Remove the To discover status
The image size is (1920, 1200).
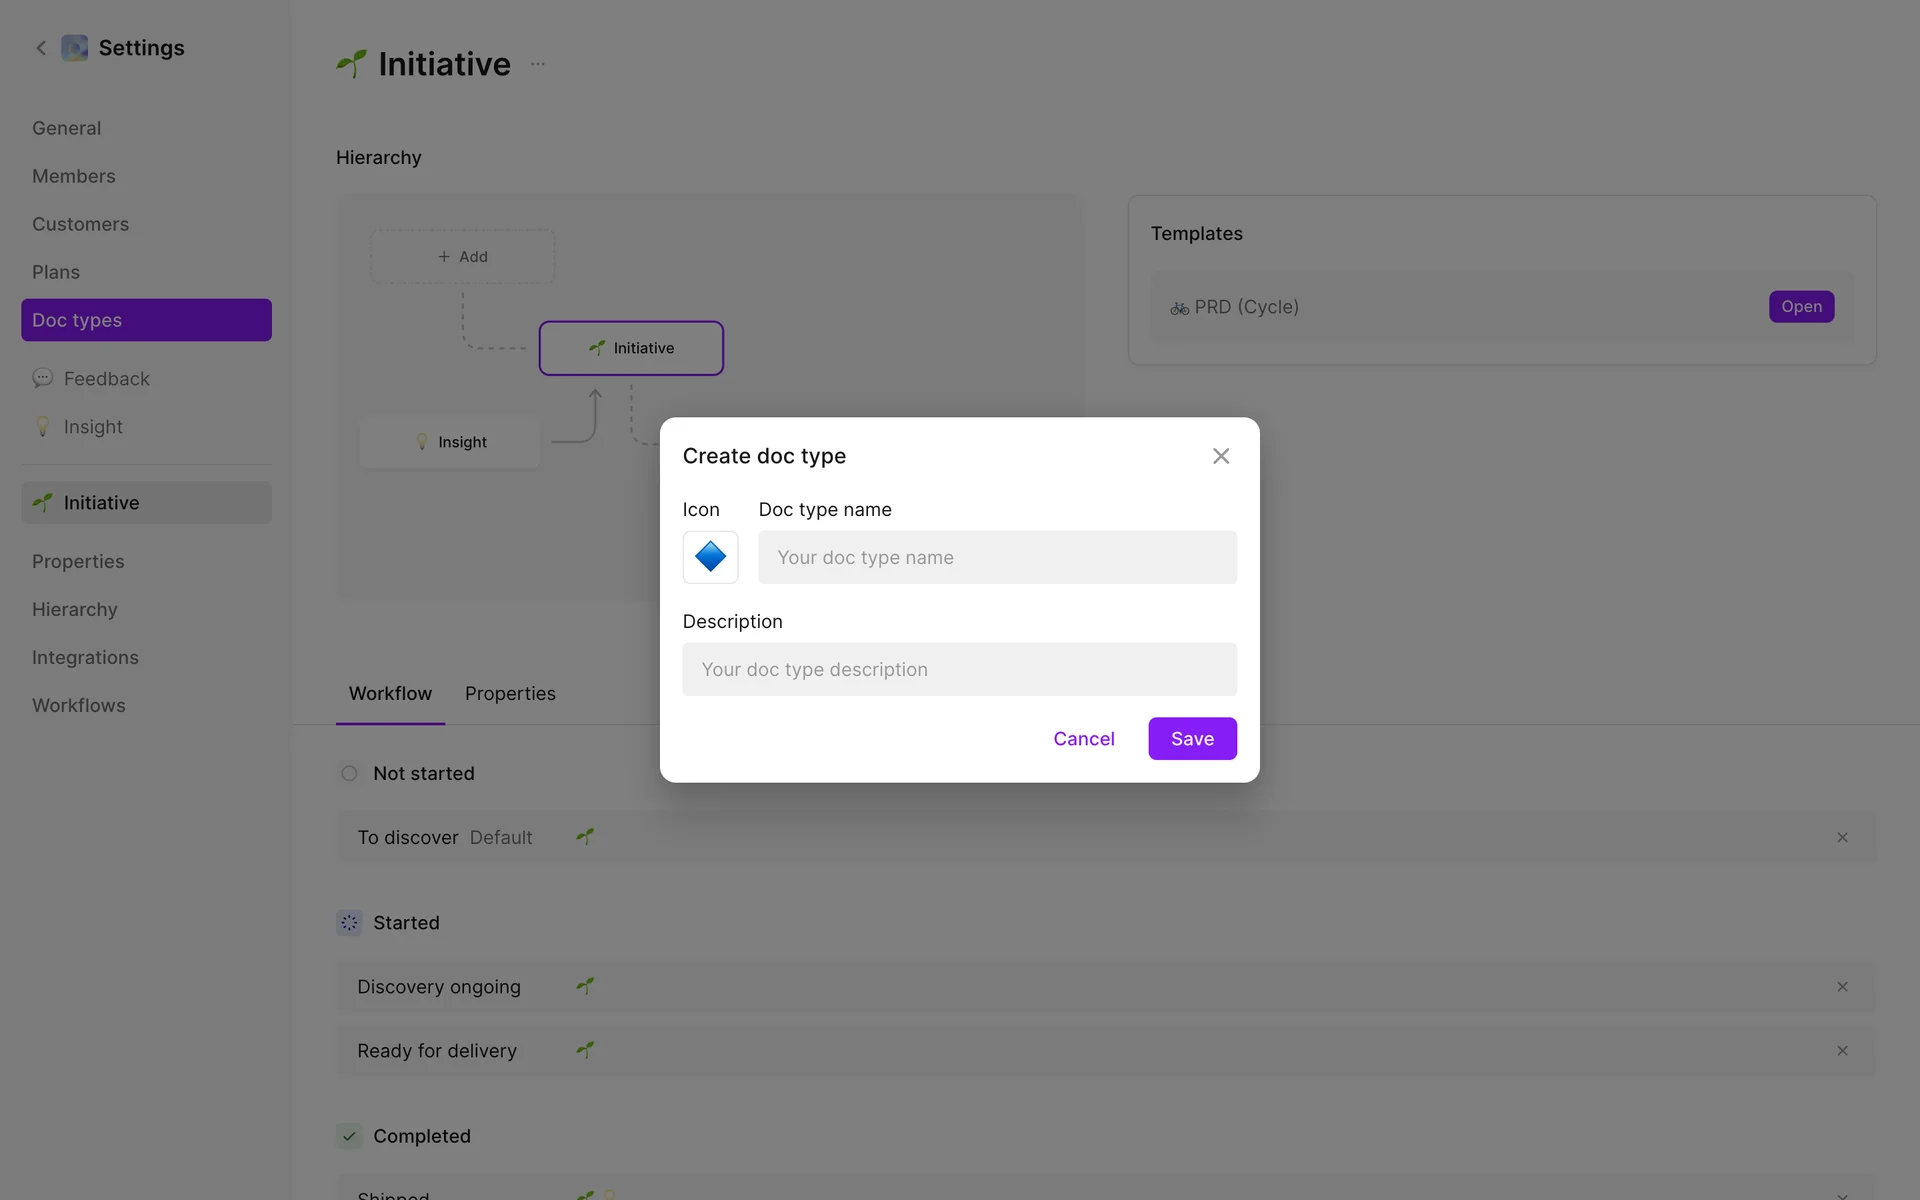tap(1842, 837)
